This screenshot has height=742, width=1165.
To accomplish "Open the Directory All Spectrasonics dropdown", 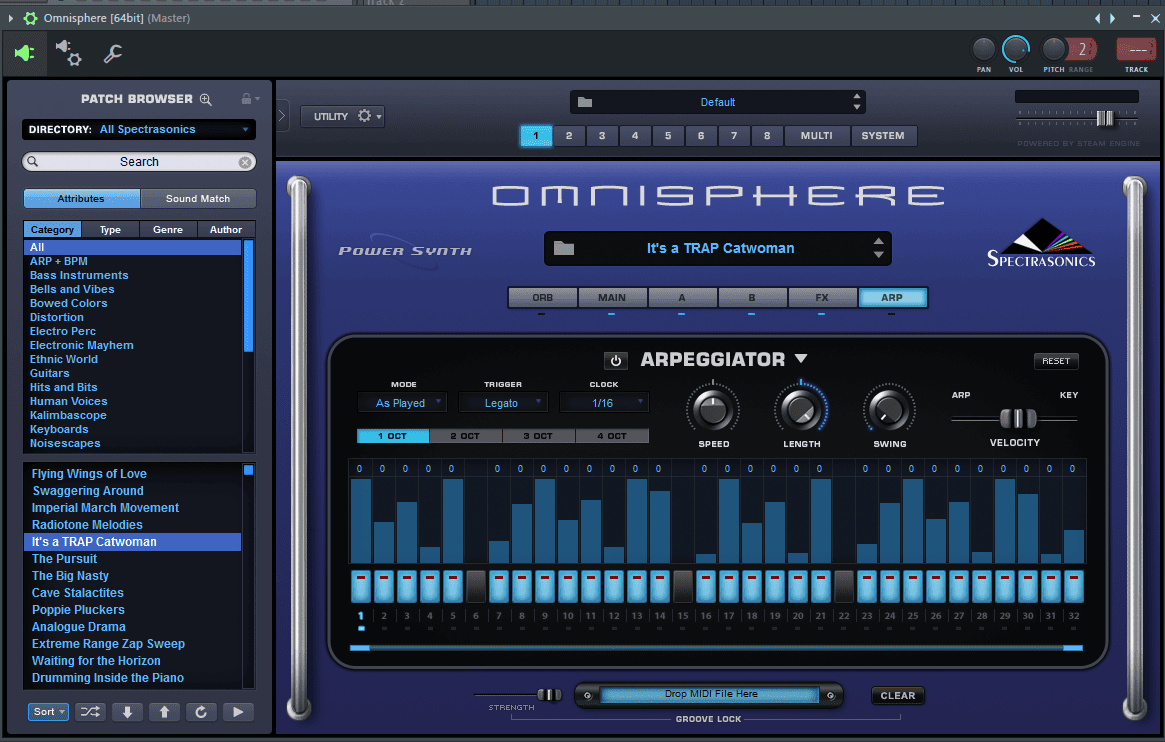I will tap(139, 129).
